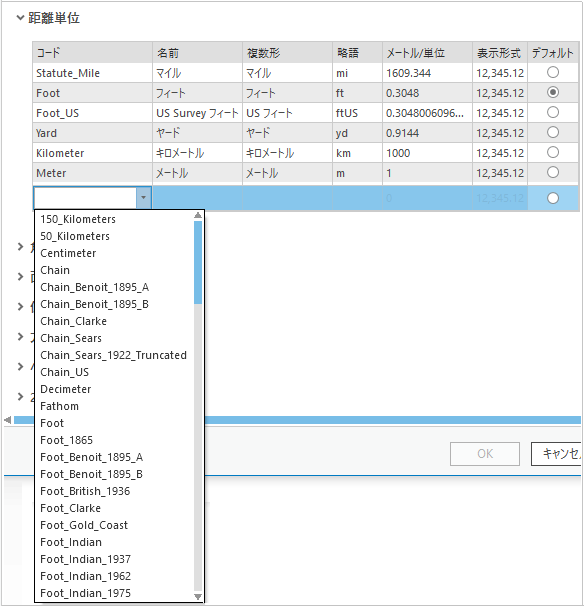Select the Statute_Mile code cell
This screenshot has width=584, height=606.
coord(92,73)
